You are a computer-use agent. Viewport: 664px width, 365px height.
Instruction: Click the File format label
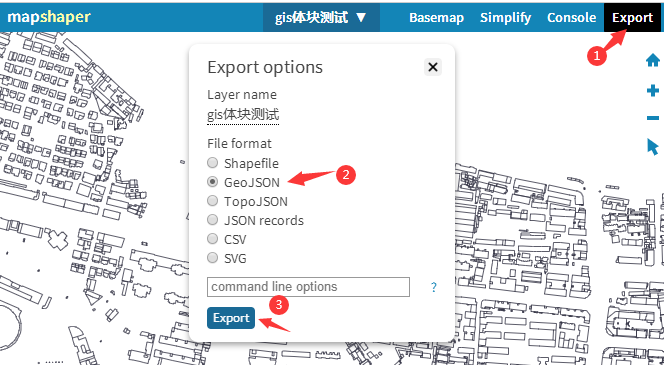click(x=239, y=144)
